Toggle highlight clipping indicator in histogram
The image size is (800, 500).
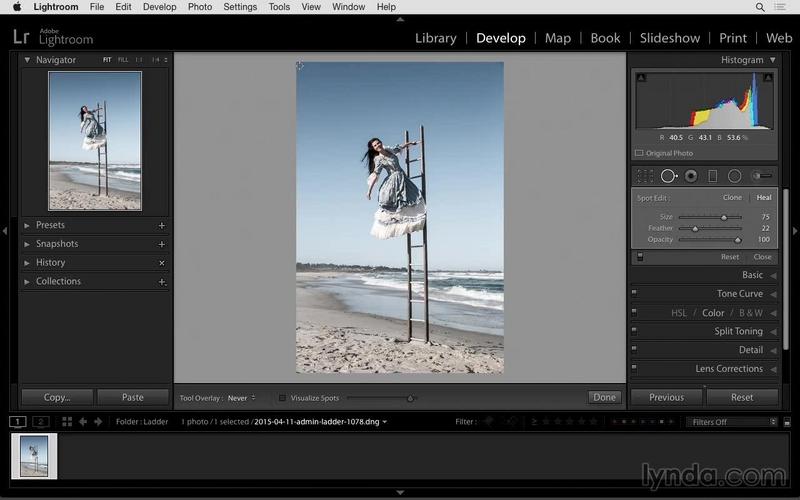767,78
